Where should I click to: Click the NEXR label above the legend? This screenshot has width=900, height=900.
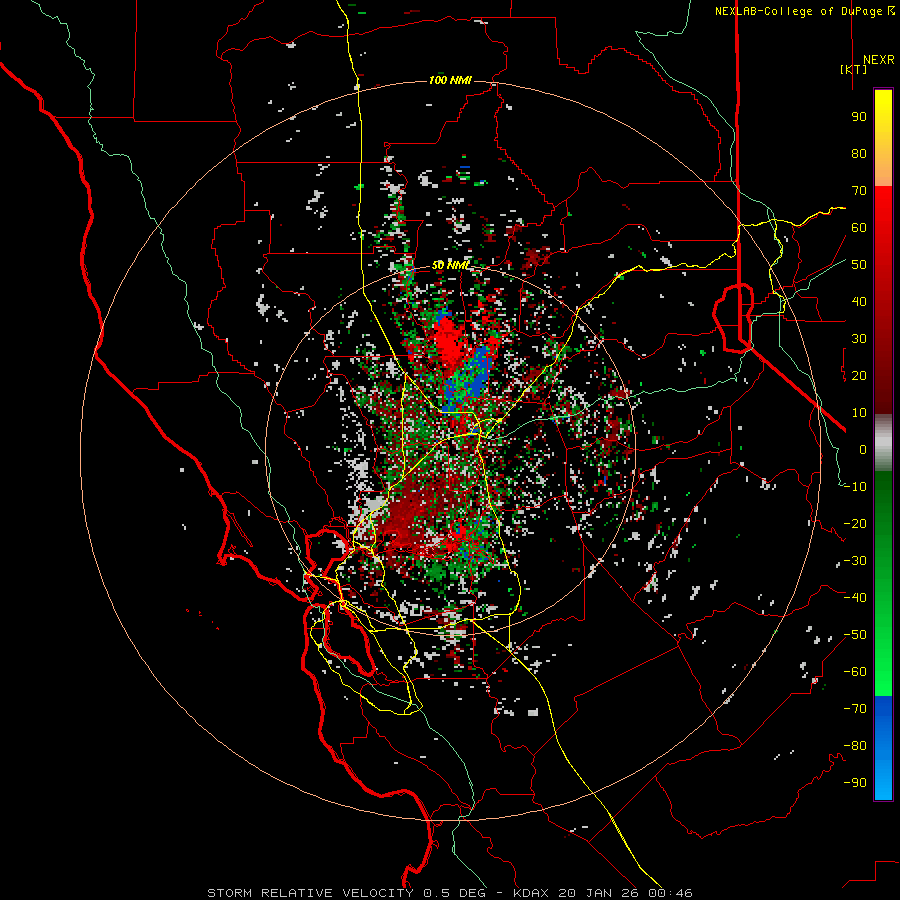point(879,60)
